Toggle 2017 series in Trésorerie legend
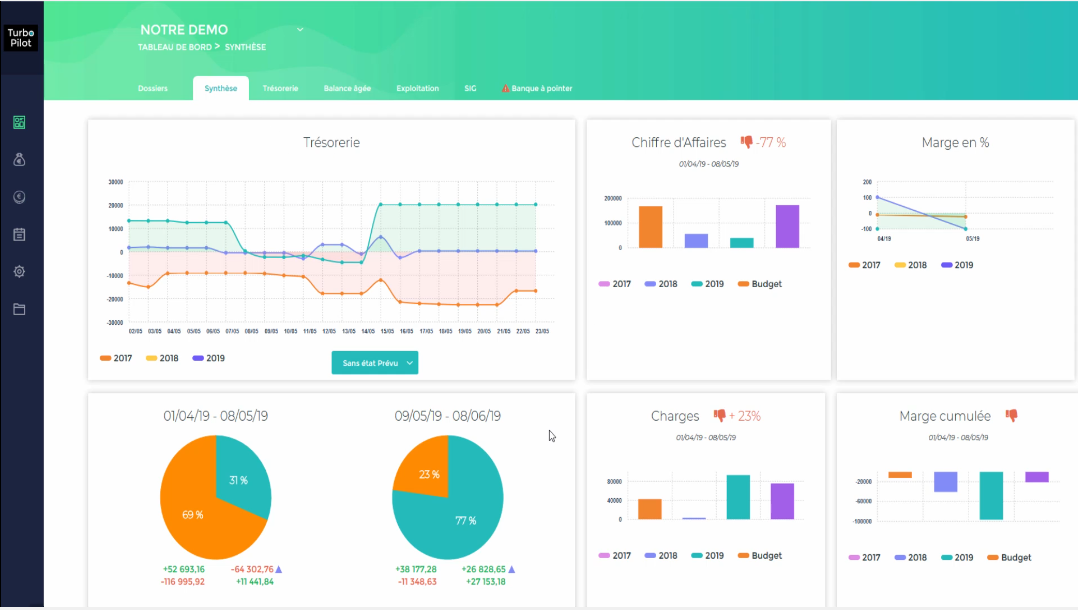The height and width of the screenshot is (610, 1078). 116,358
